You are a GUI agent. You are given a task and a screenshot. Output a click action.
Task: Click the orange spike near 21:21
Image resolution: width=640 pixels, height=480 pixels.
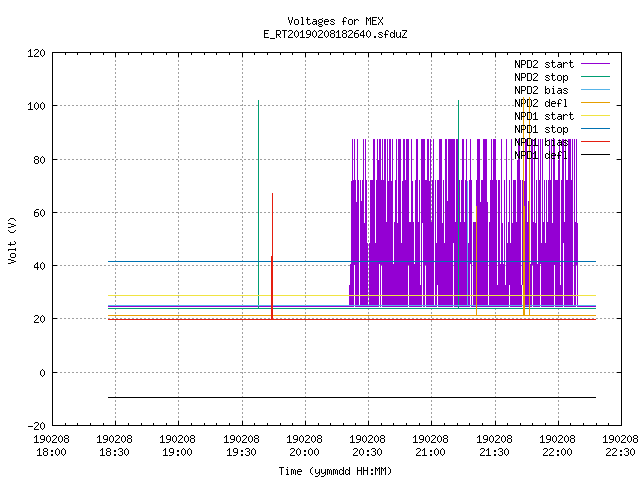pos(476,261)
